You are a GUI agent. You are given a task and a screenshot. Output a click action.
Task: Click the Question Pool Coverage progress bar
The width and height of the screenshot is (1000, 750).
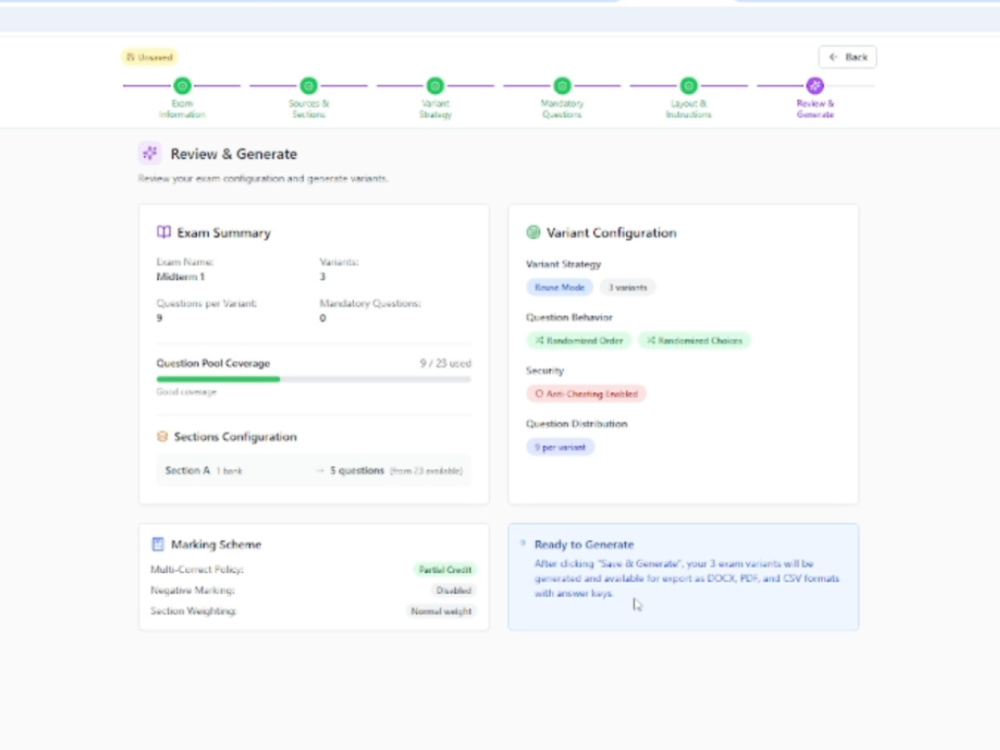[x=314, y=379]
